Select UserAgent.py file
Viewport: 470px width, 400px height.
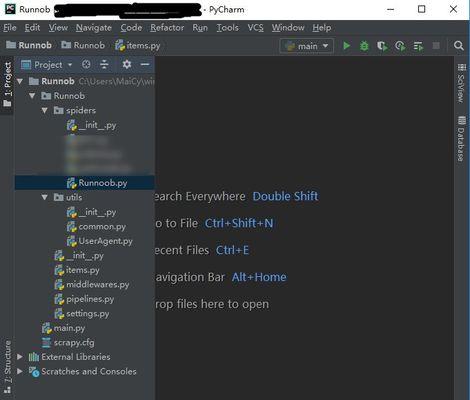tap(85, 241)
